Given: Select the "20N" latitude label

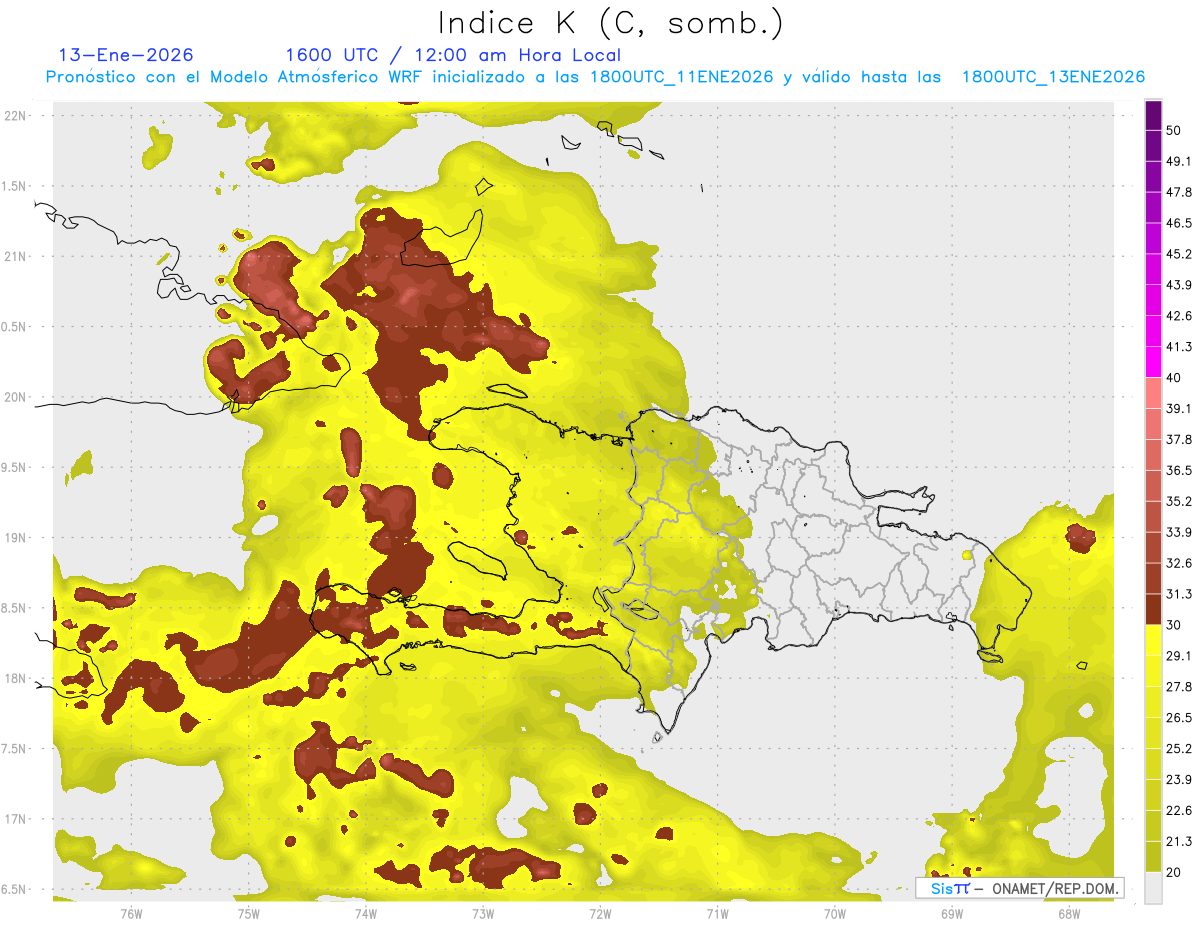Looking at the screenshot, I should (15, 397).
